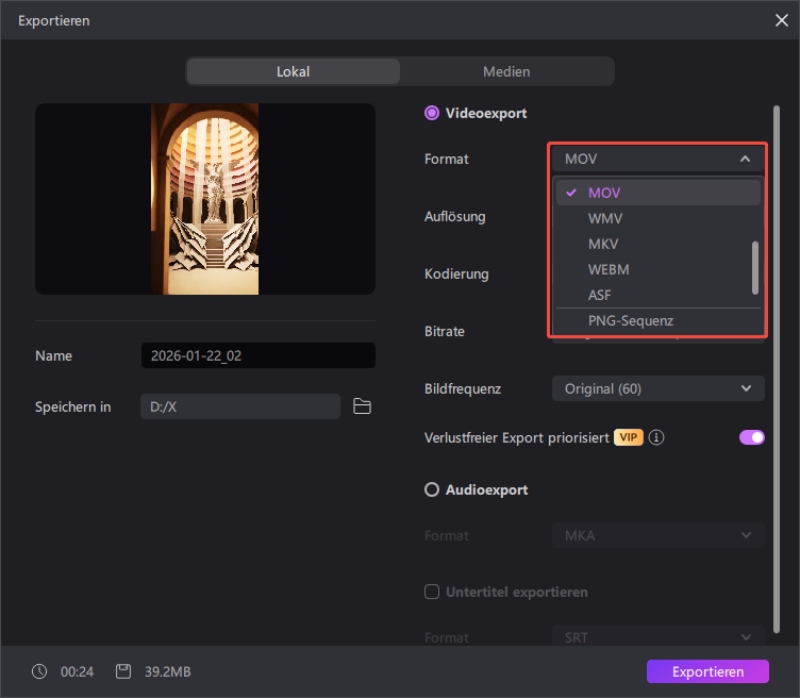800x698 pixels.
Task: Open the SRT subtitle format dropdown
Action: [657, 637]
